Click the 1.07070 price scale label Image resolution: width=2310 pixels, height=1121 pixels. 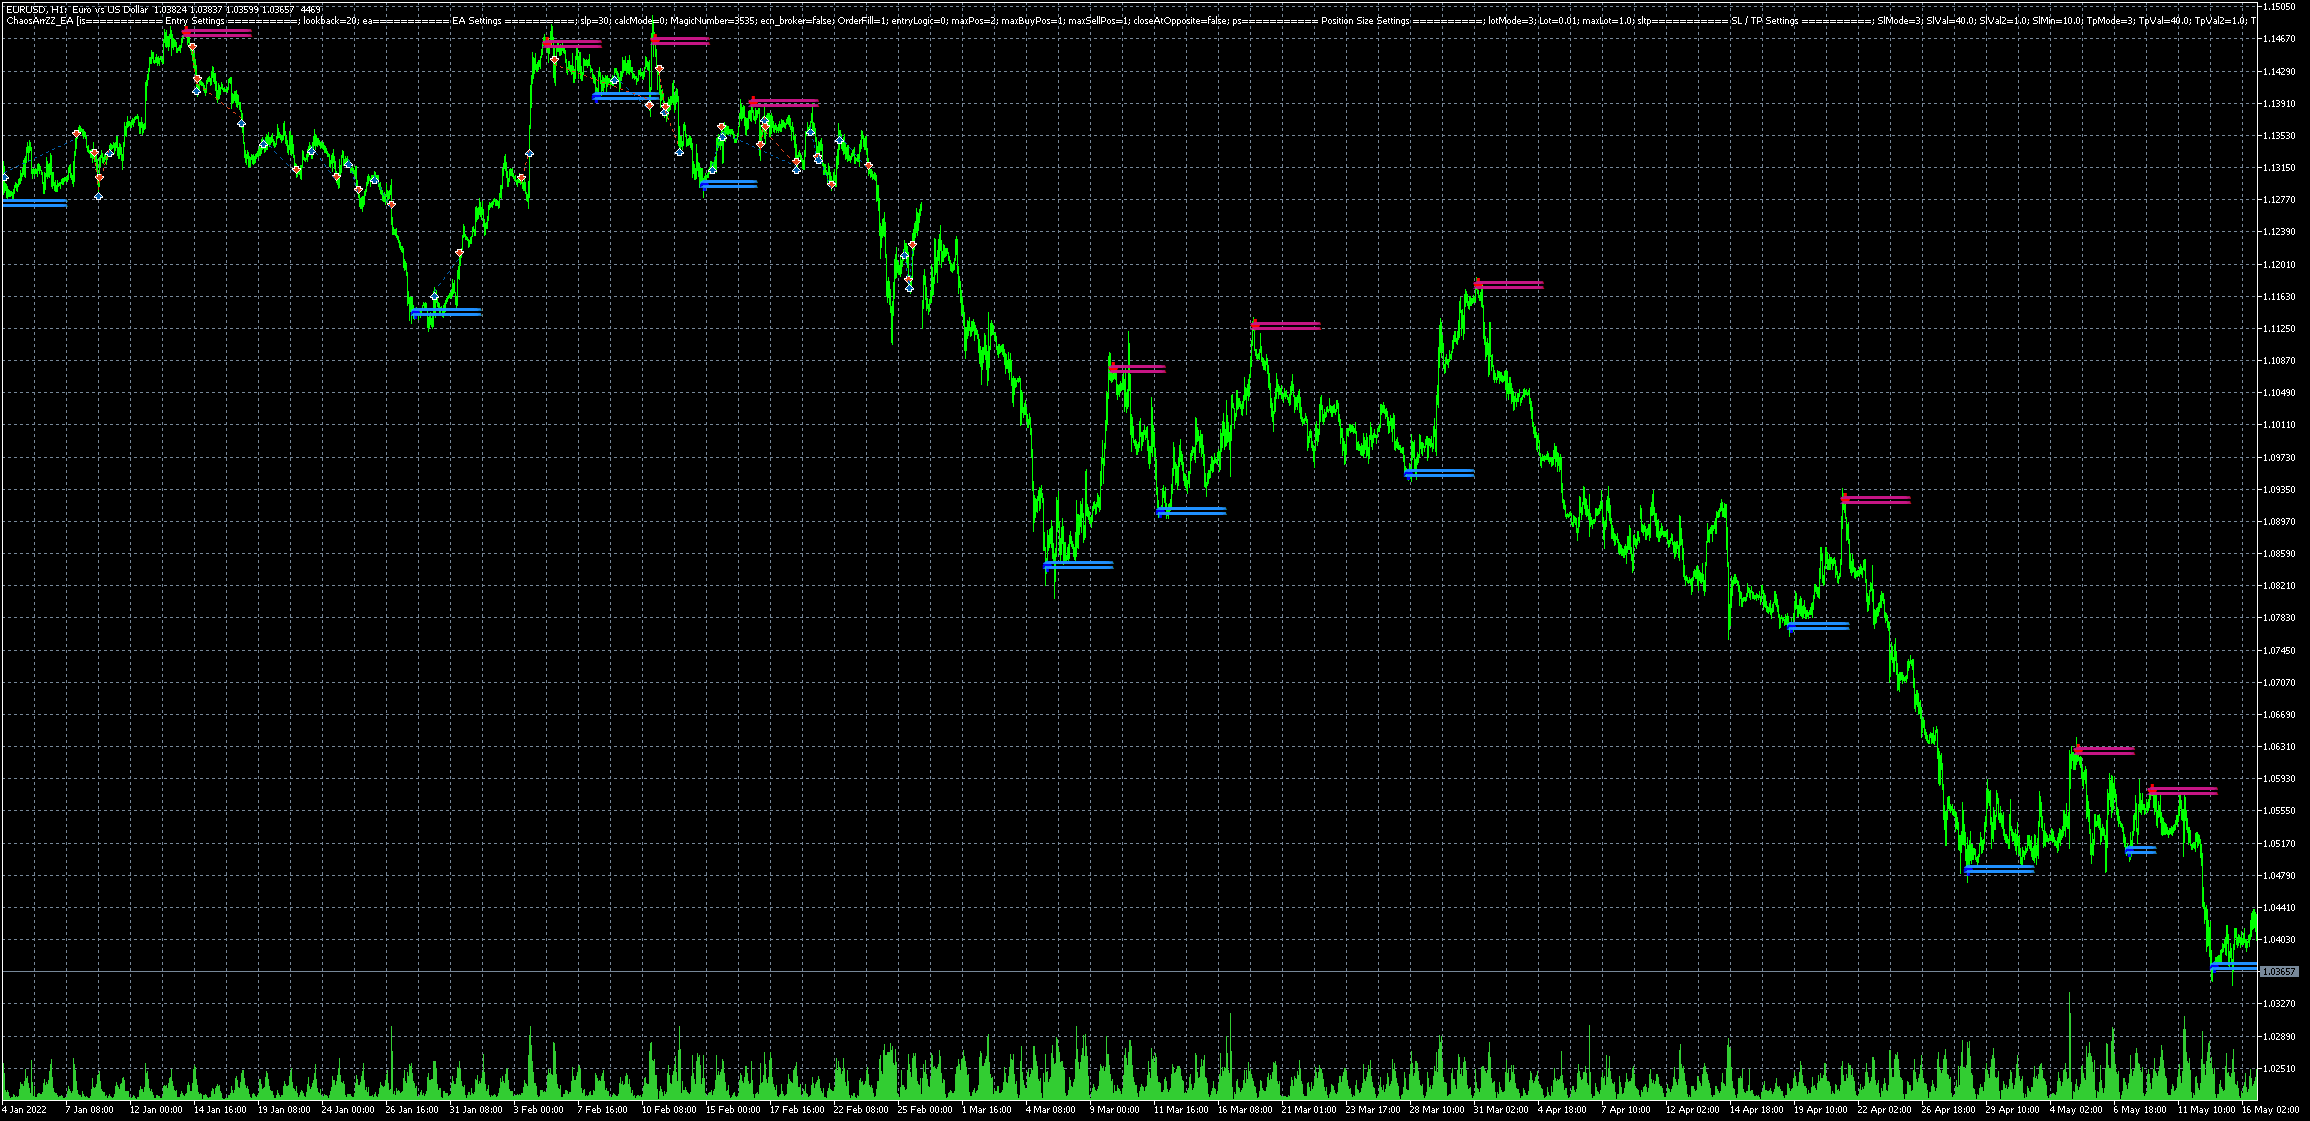pyautogui.click(x=2279, y=682)
